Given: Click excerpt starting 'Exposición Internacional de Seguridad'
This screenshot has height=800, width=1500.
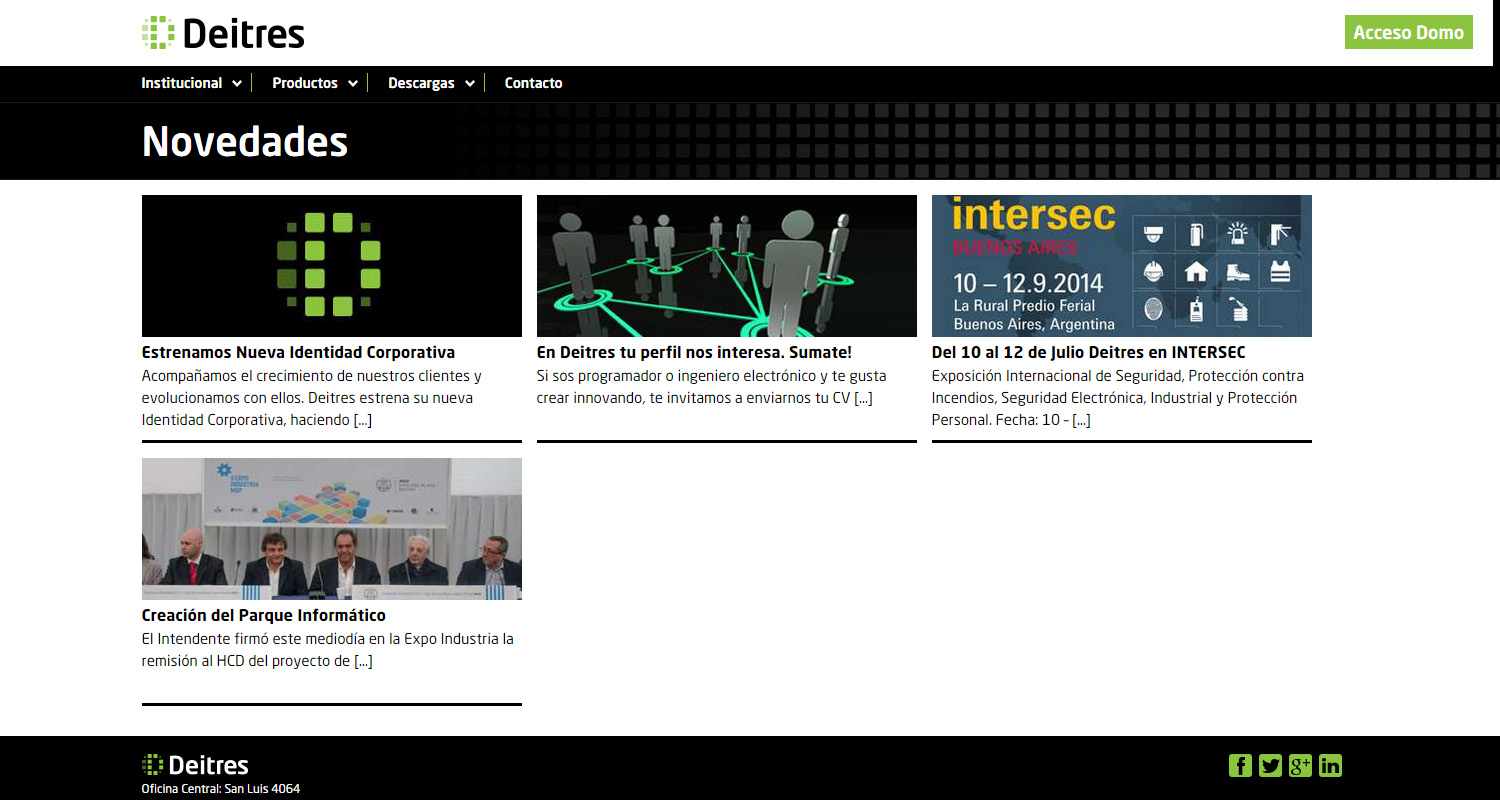Looking at the screenshot, I should (x=1118, y=398).
